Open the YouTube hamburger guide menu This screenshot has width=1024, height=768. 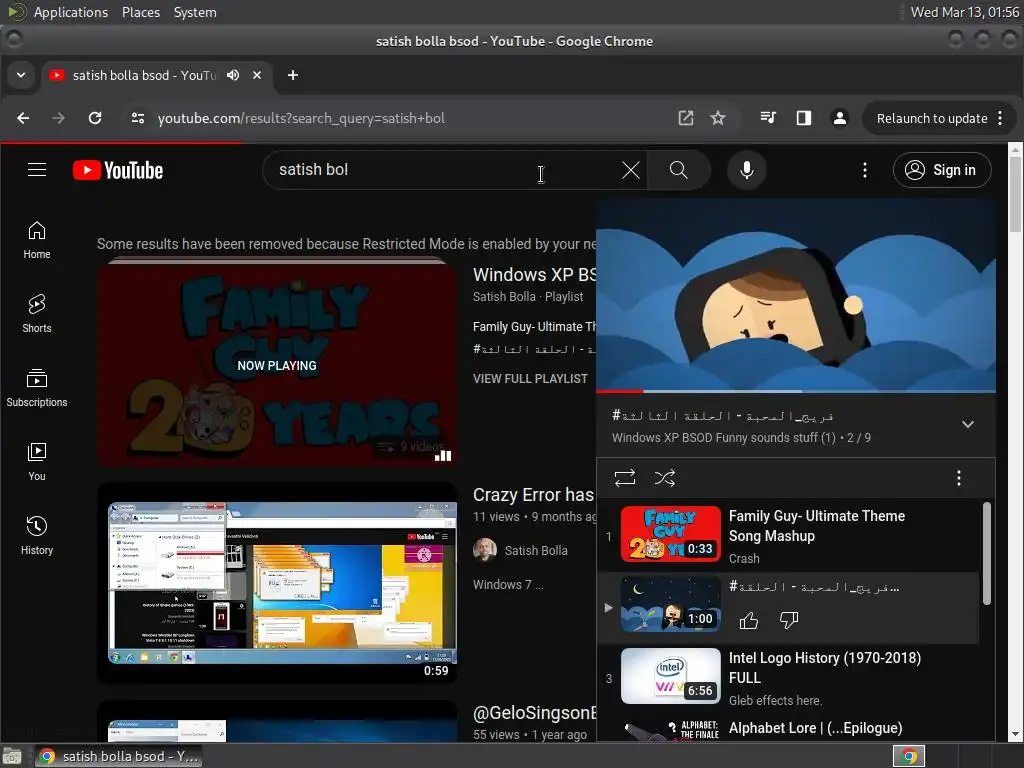pyautogui.click(x=37, y=170)
